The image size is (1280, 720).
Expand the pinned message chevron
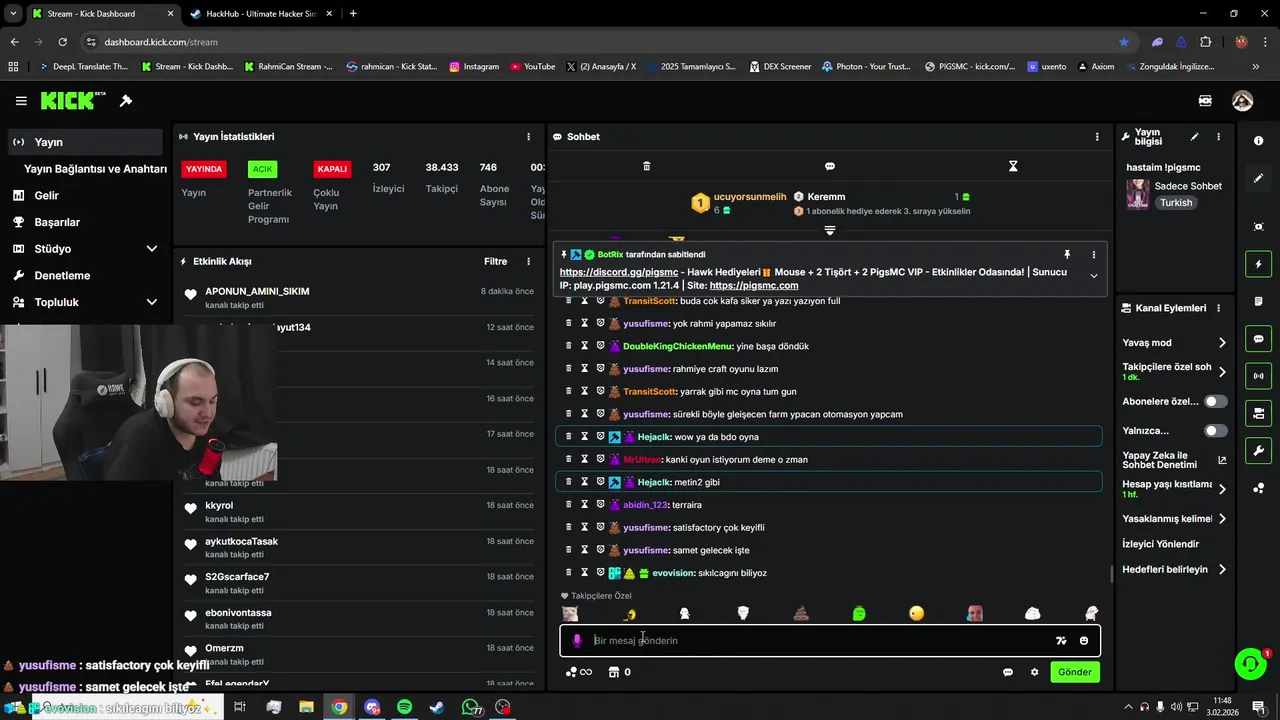click(x=1093, y=276)
